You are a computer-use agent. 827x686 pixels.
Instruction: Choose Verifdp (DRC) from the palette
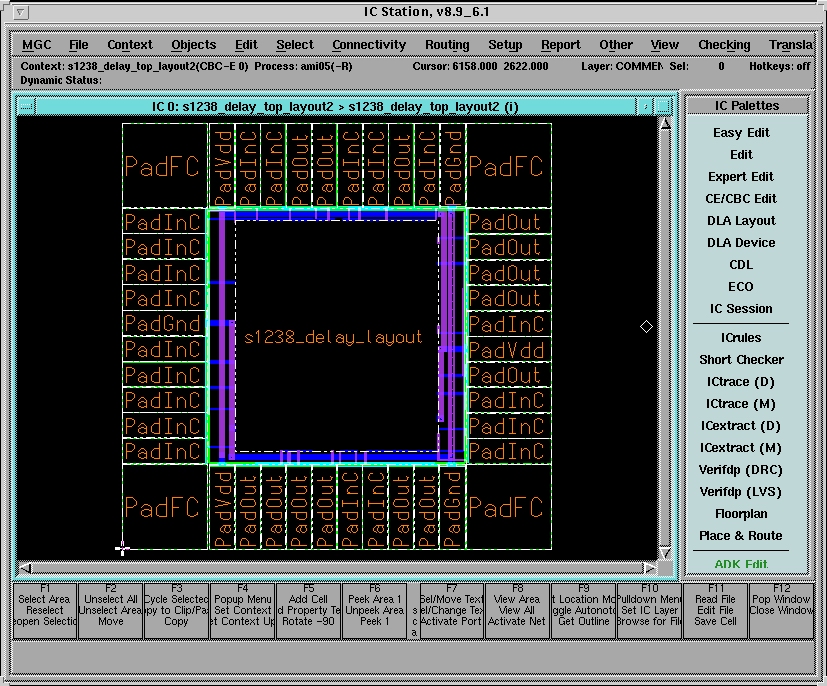(741, 470)
